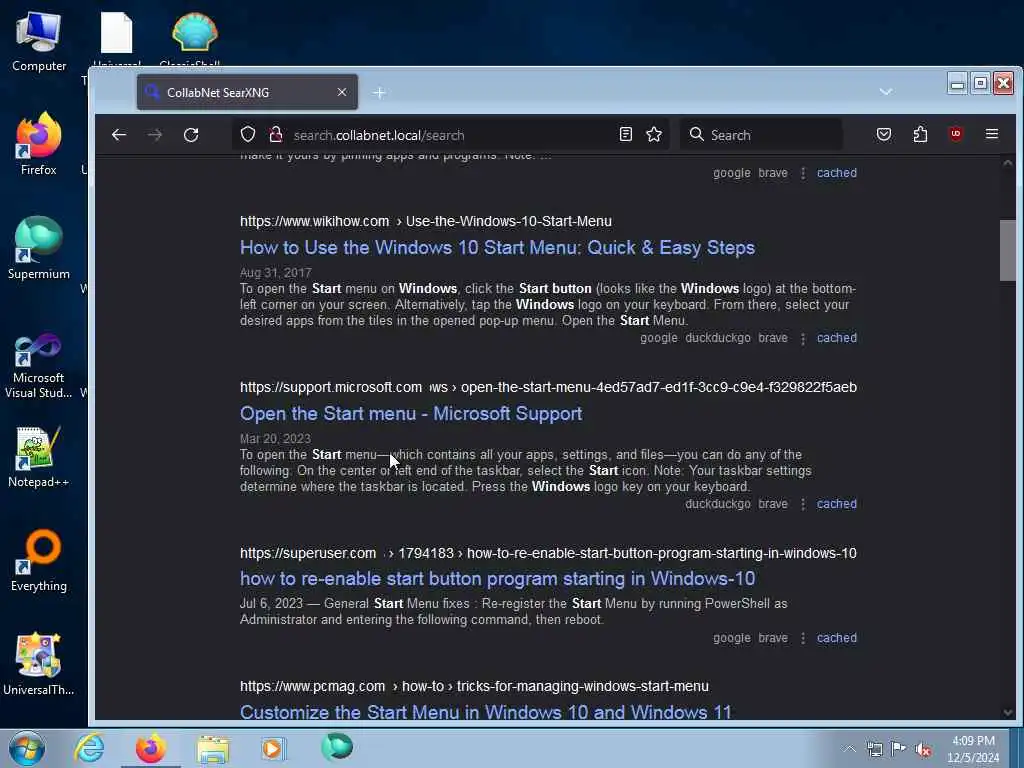Open cached link for the superuser result
1024x768 pixels.
pos(837,637)
